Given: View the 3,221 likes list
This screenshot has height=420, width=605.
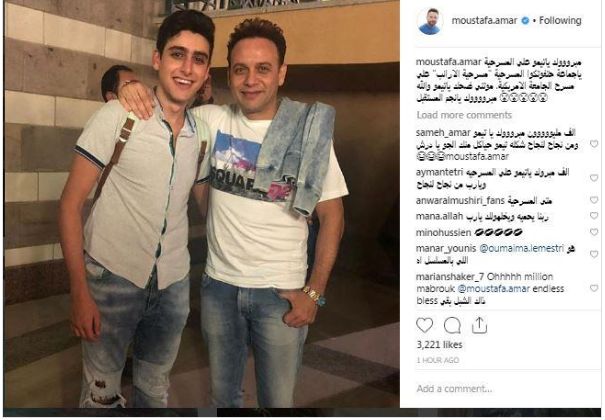Looking at the screenshot, I should tap(439, 344).
